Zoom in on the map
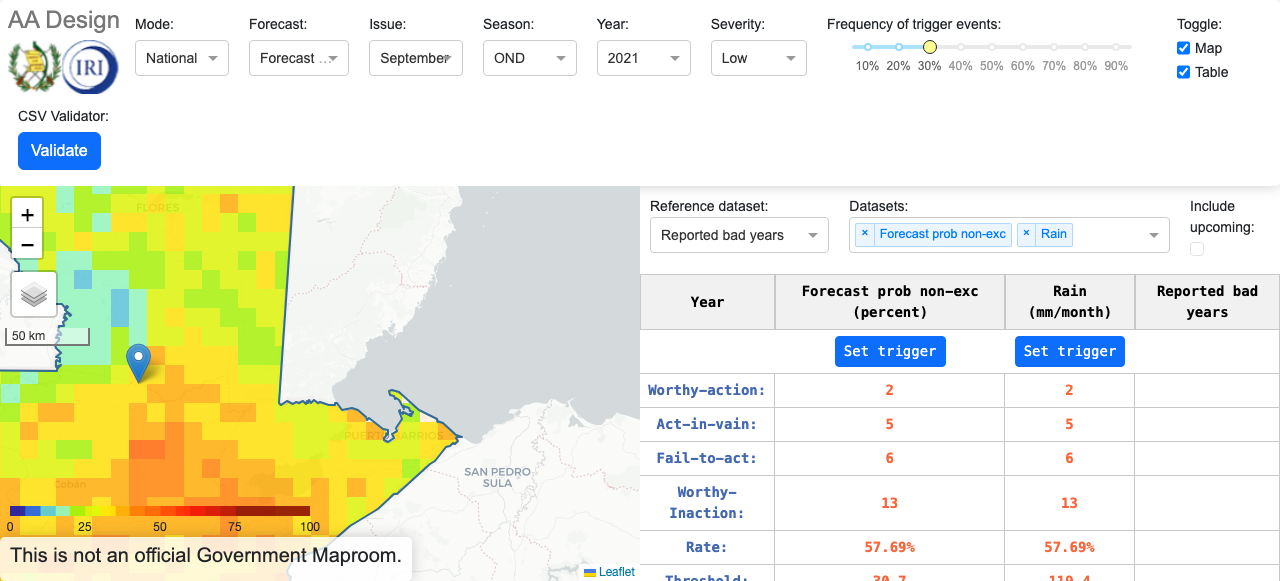This screenshot has height=581, width=1280. [x=27, y=214]
